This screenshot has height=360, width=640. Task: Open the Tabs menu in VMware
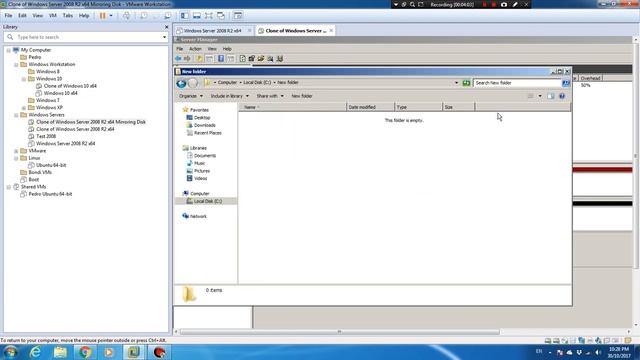tap(68, 16)
